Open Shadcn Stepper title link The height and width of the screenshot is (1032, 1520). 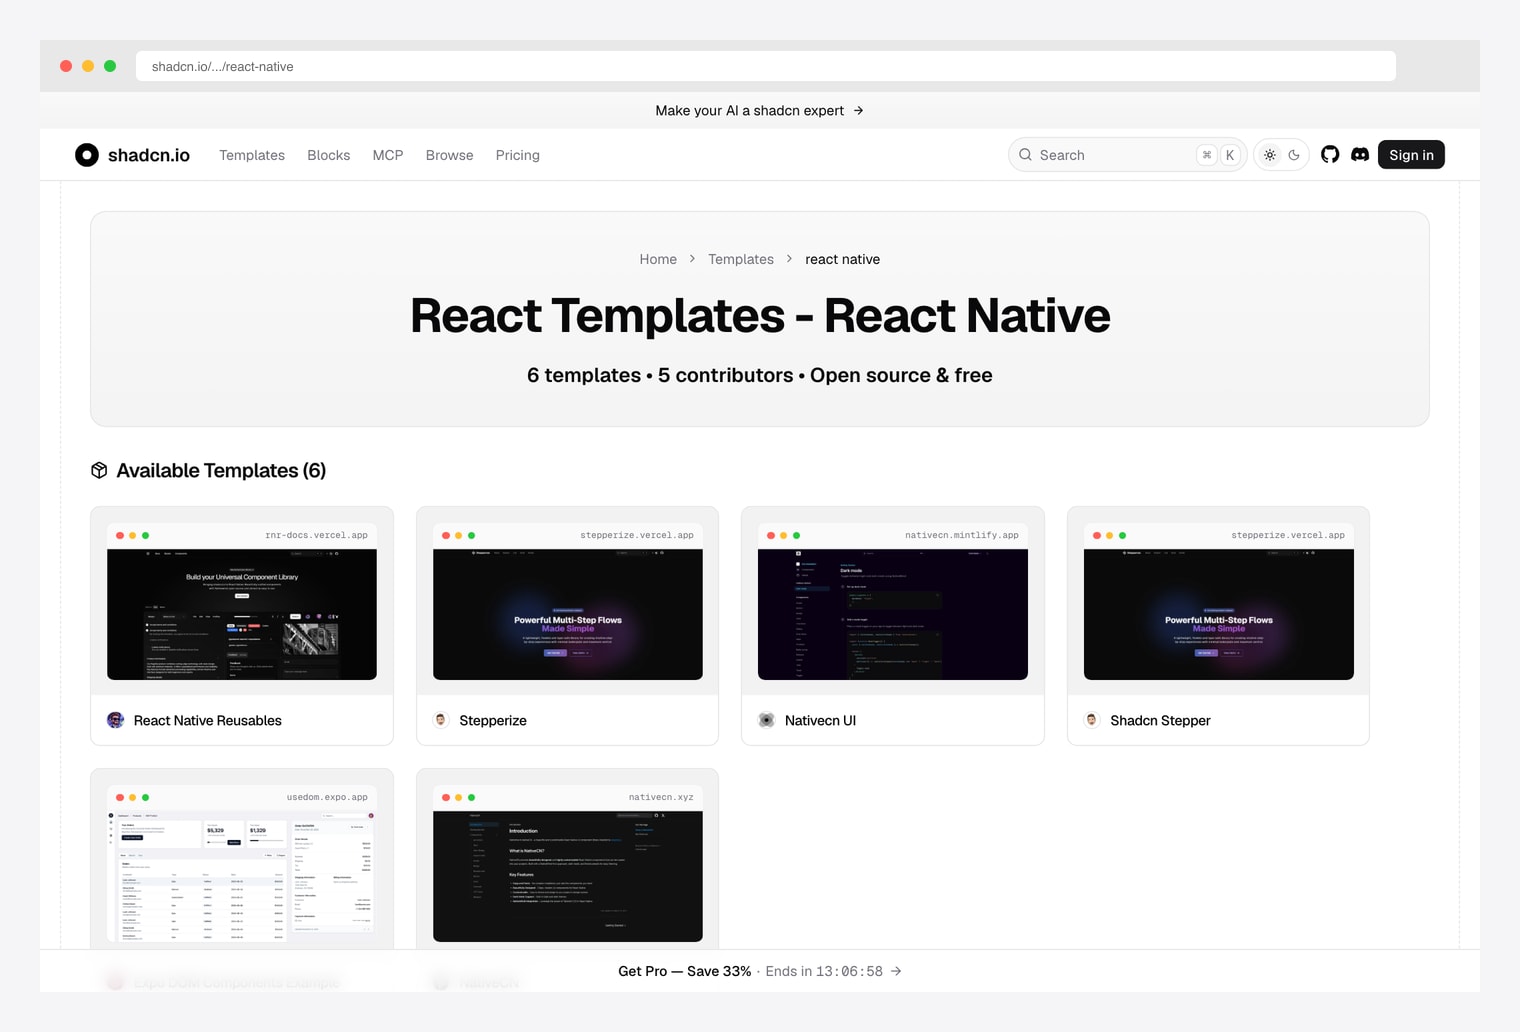(x=1160, y=720)
